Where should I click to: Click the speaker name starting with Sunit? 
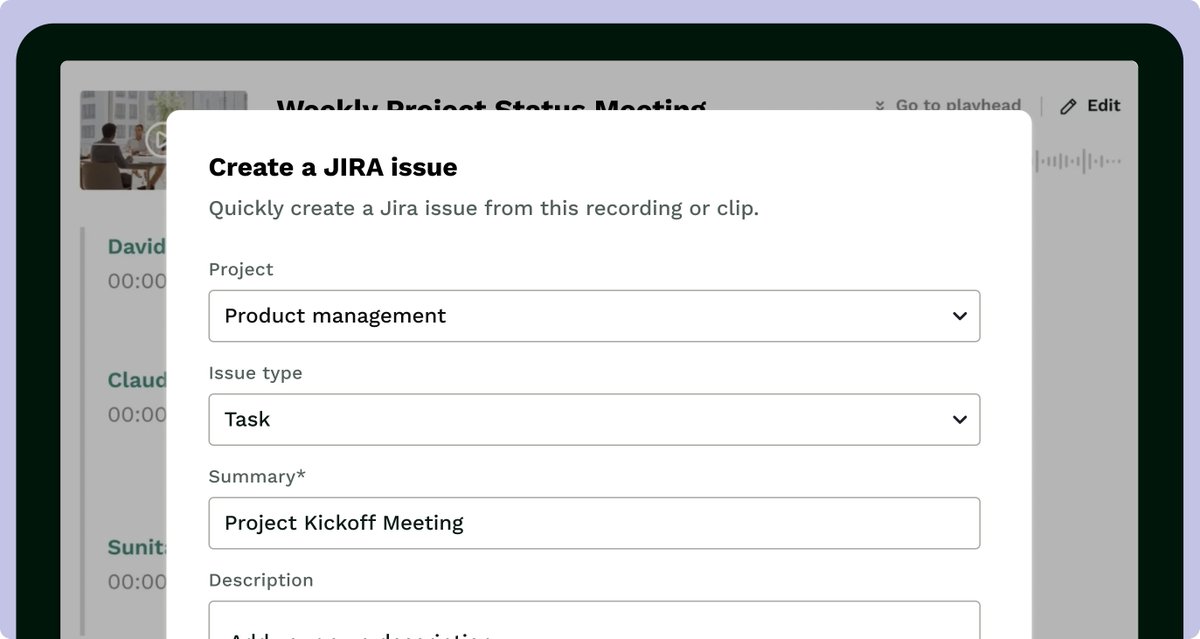(137, 547)
